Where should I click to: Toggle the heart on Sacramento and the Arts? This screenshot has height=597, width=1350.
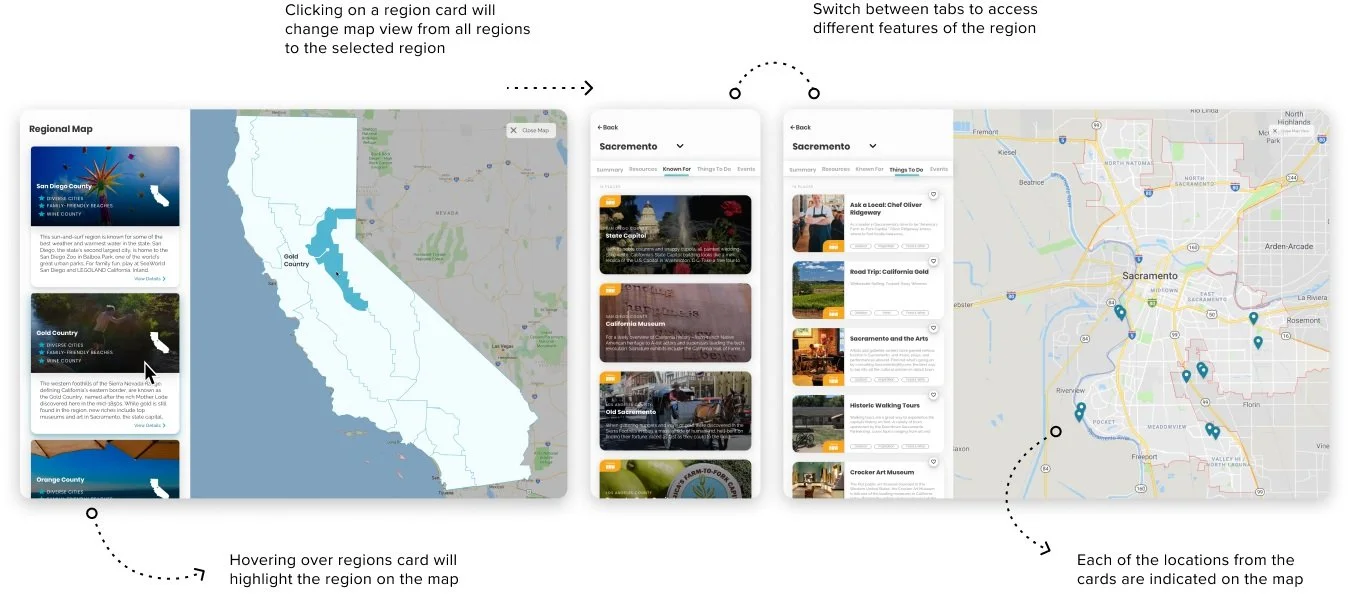click(x=933, y=329)
